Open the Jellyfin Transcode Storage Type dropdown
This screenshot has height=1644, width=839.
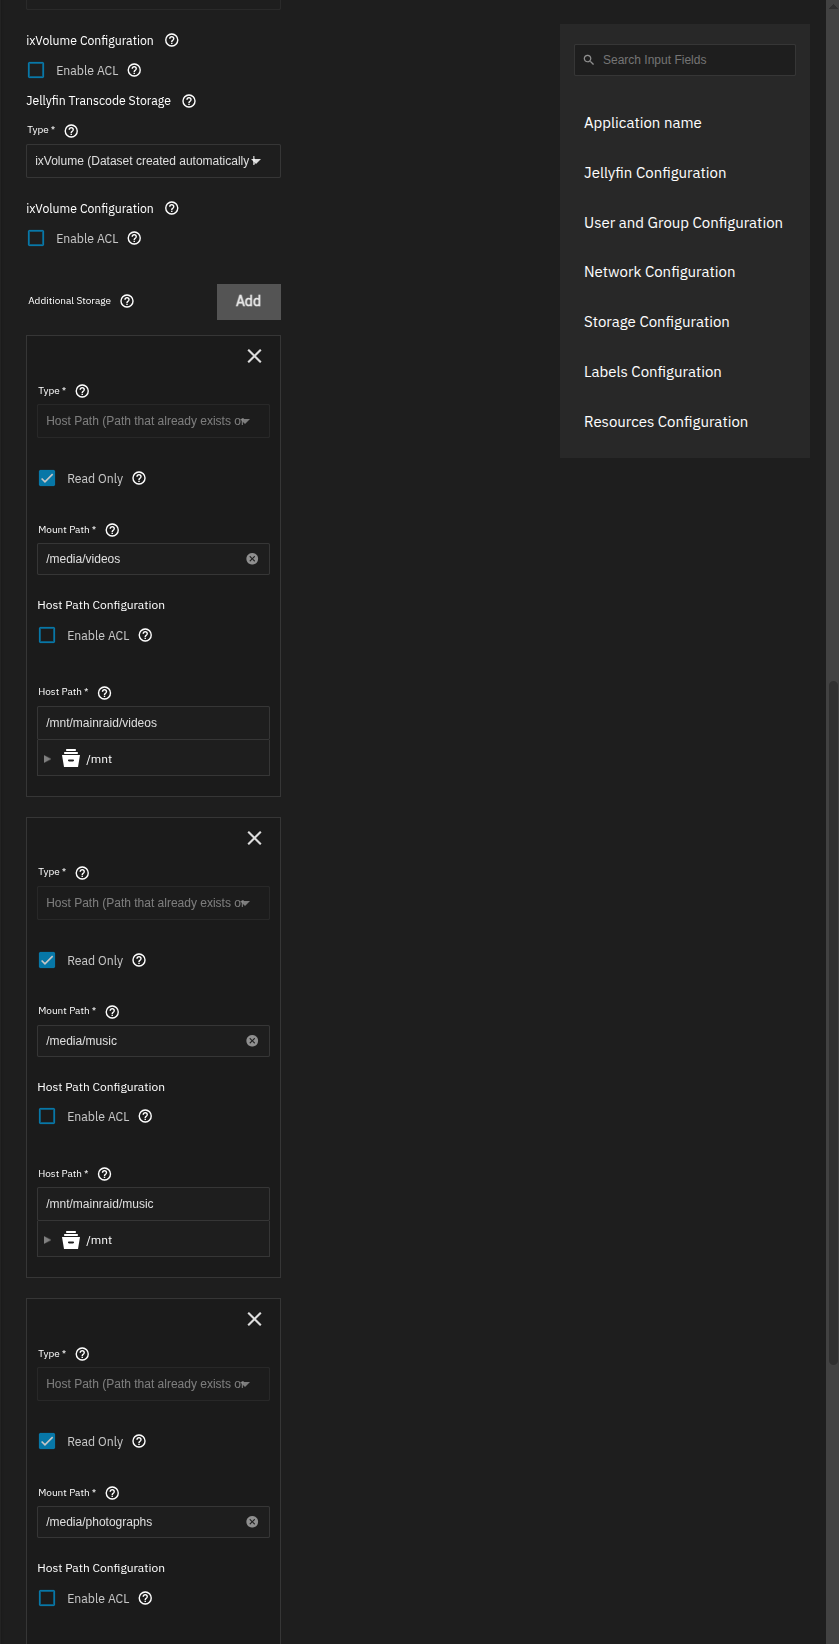[x=153, y=161]
